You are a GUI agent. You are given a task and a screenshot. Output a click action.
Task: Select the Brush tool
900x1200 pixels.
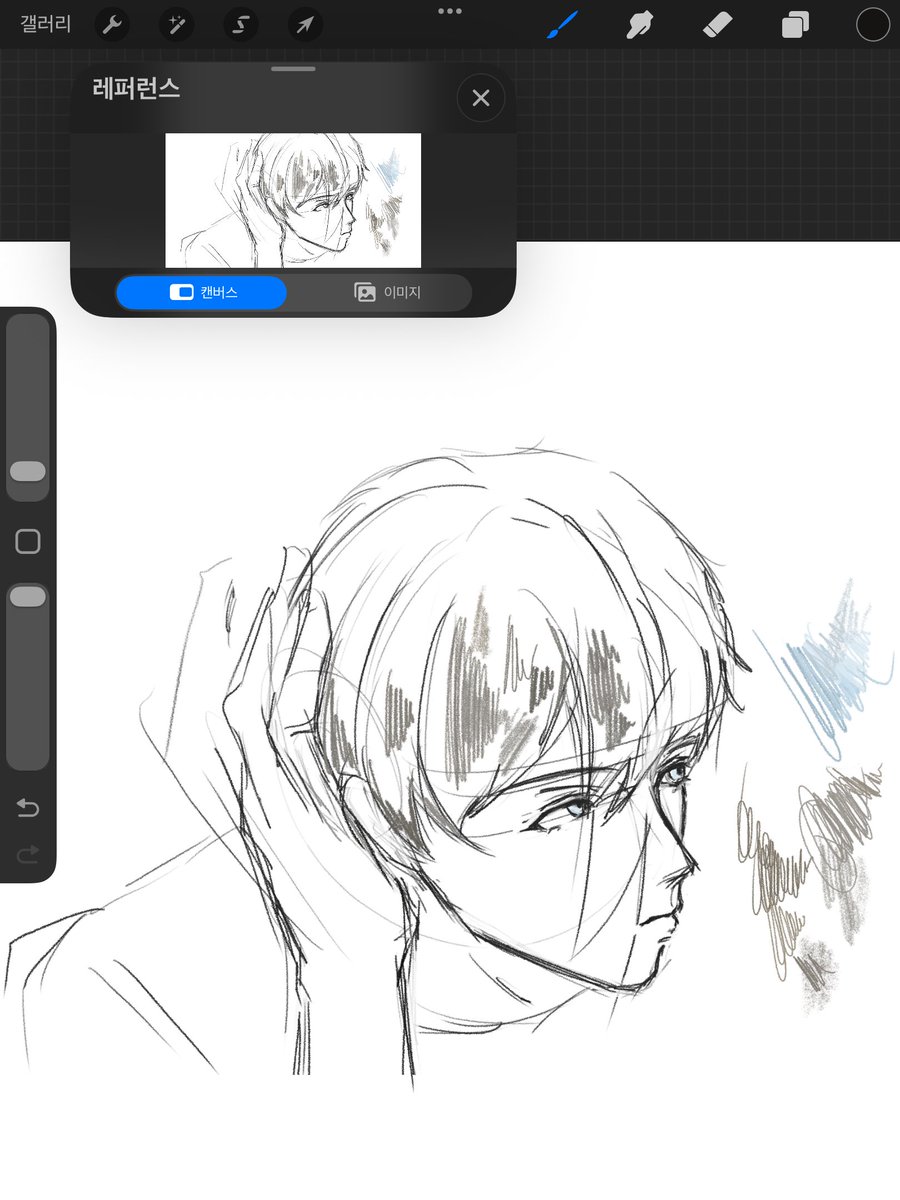tap(563, 24)
